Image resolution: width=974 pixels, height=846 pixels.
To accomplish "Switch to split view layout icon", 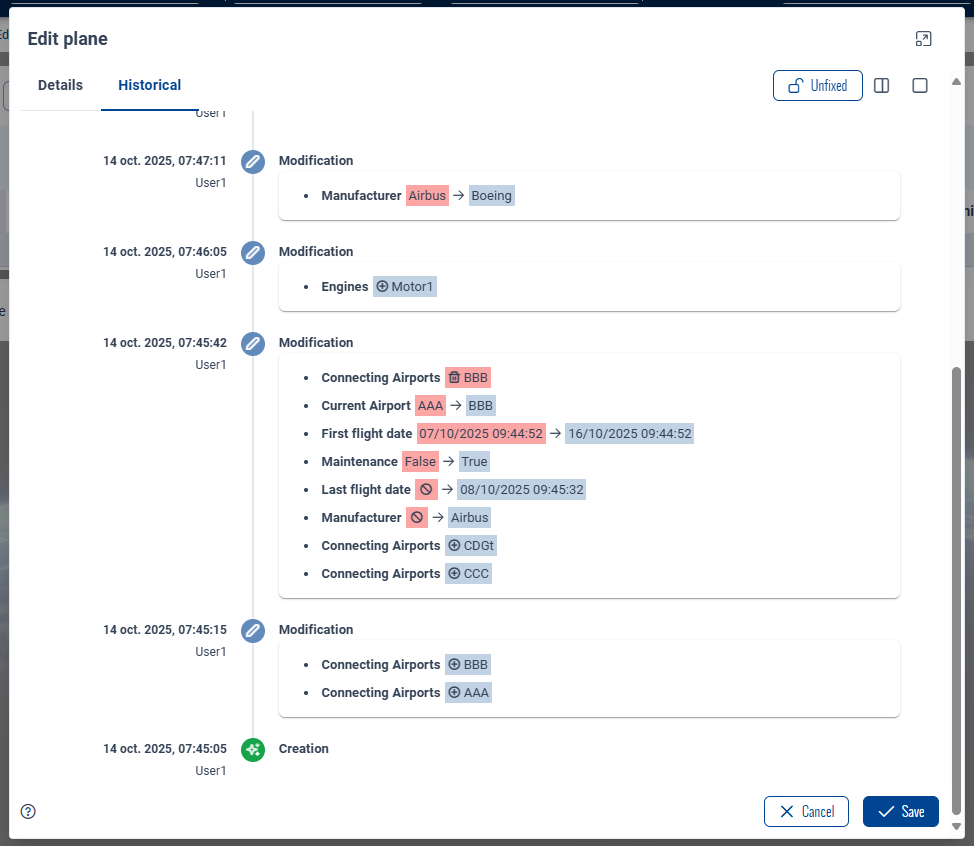I will tap(881, 86).
